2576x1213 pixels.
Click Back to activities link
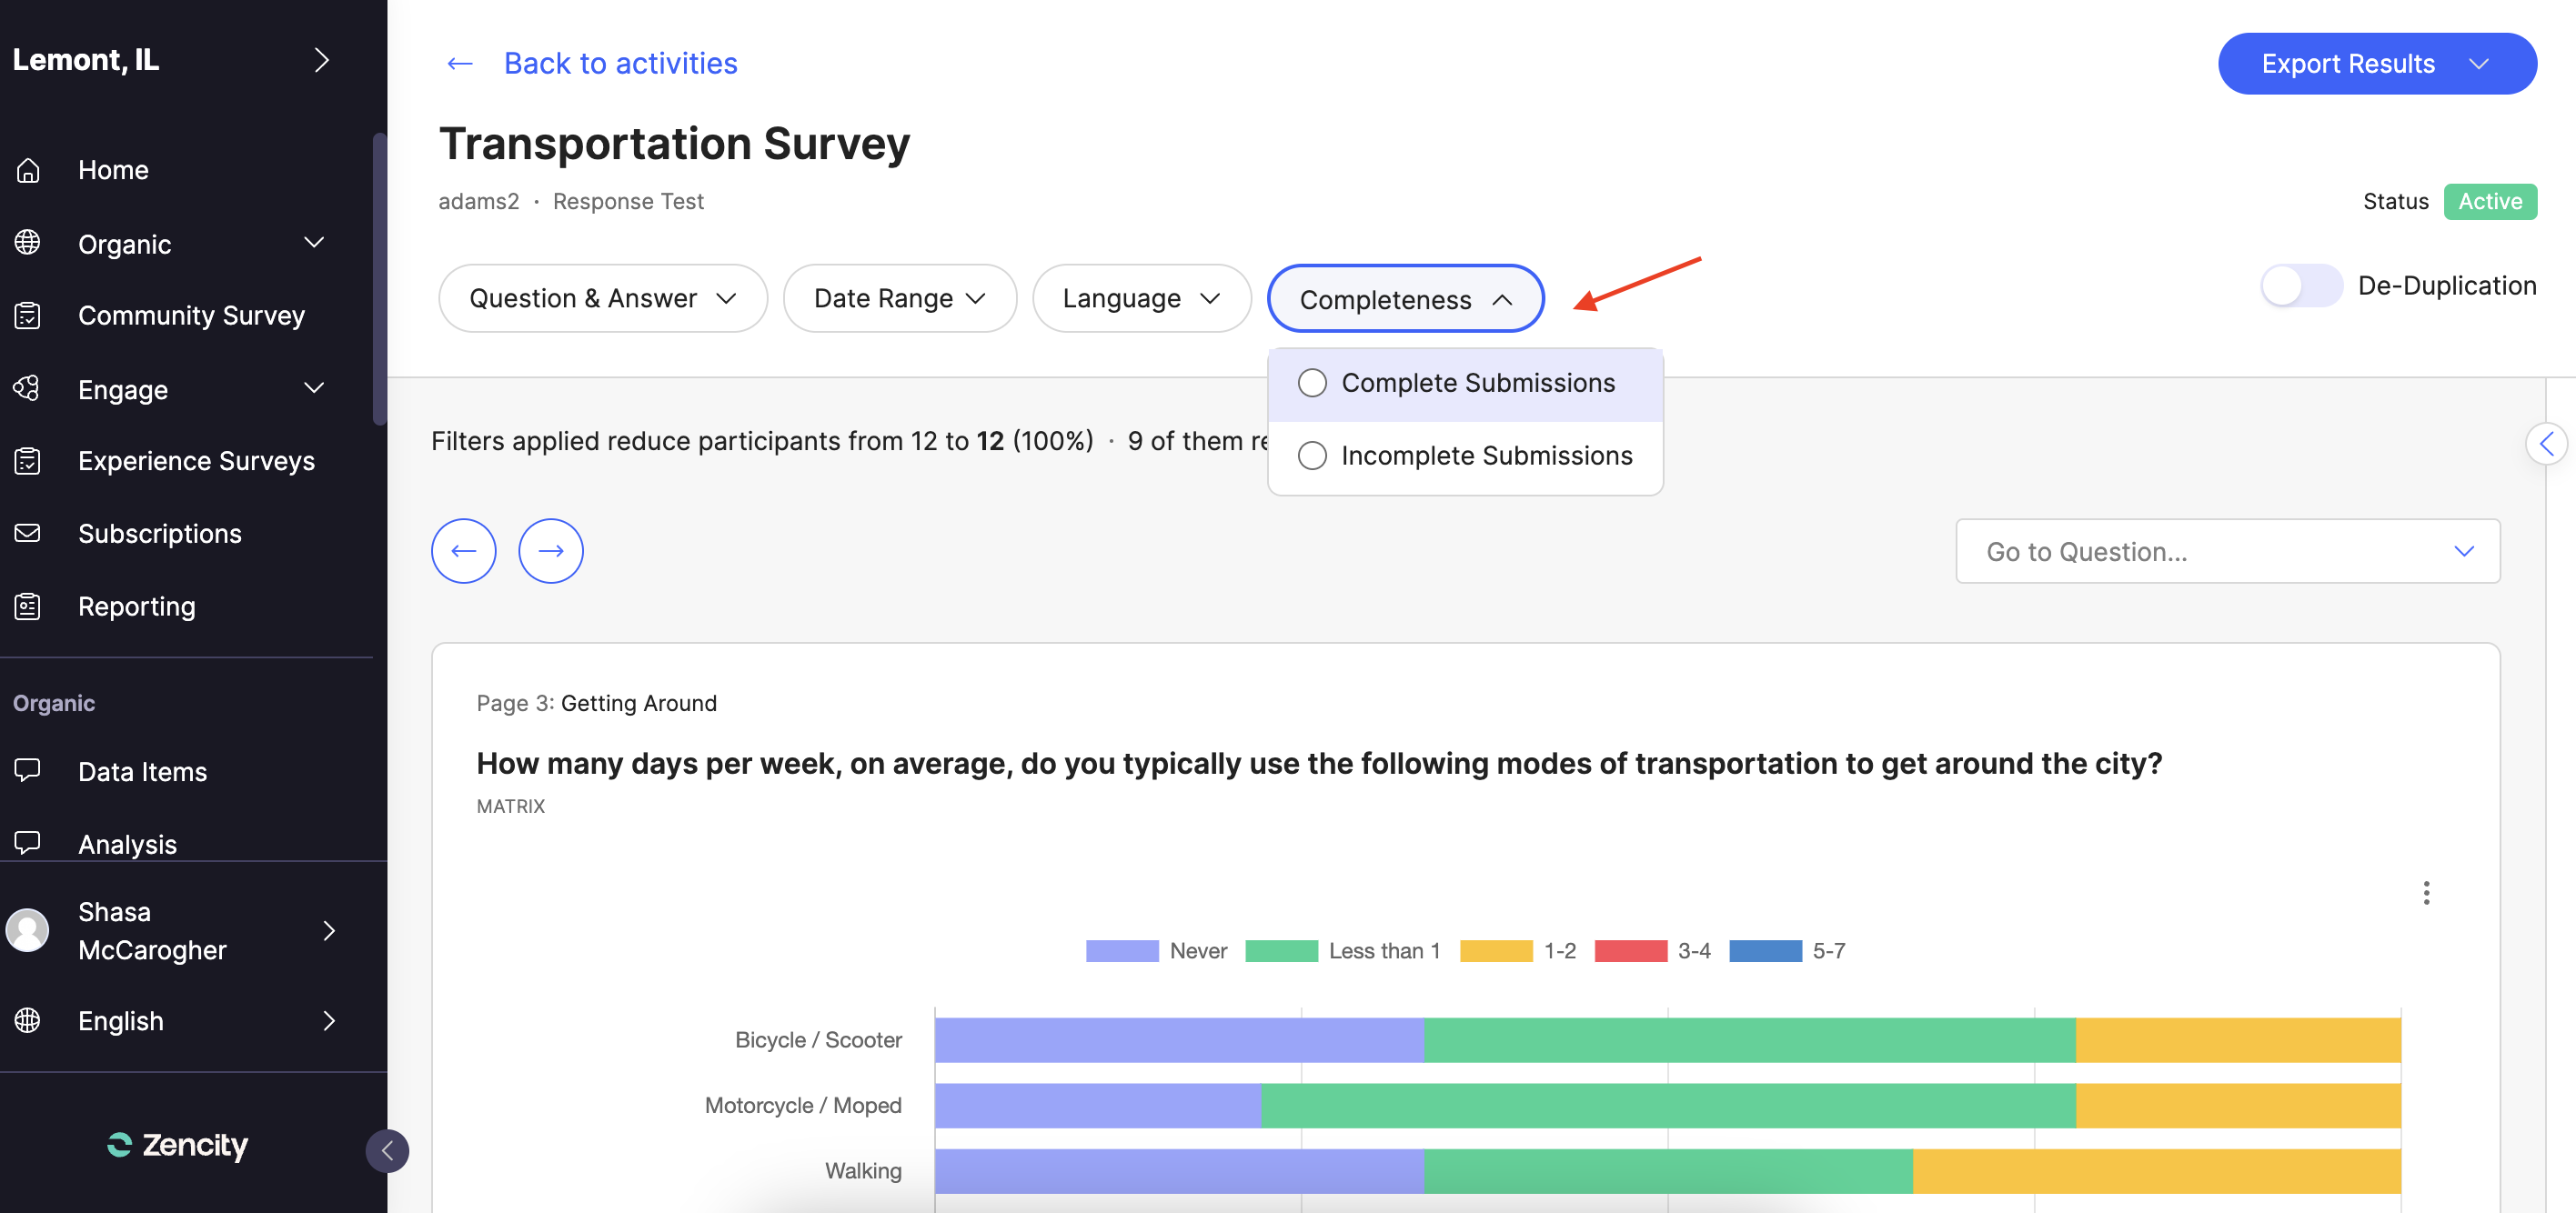point(619,63)
